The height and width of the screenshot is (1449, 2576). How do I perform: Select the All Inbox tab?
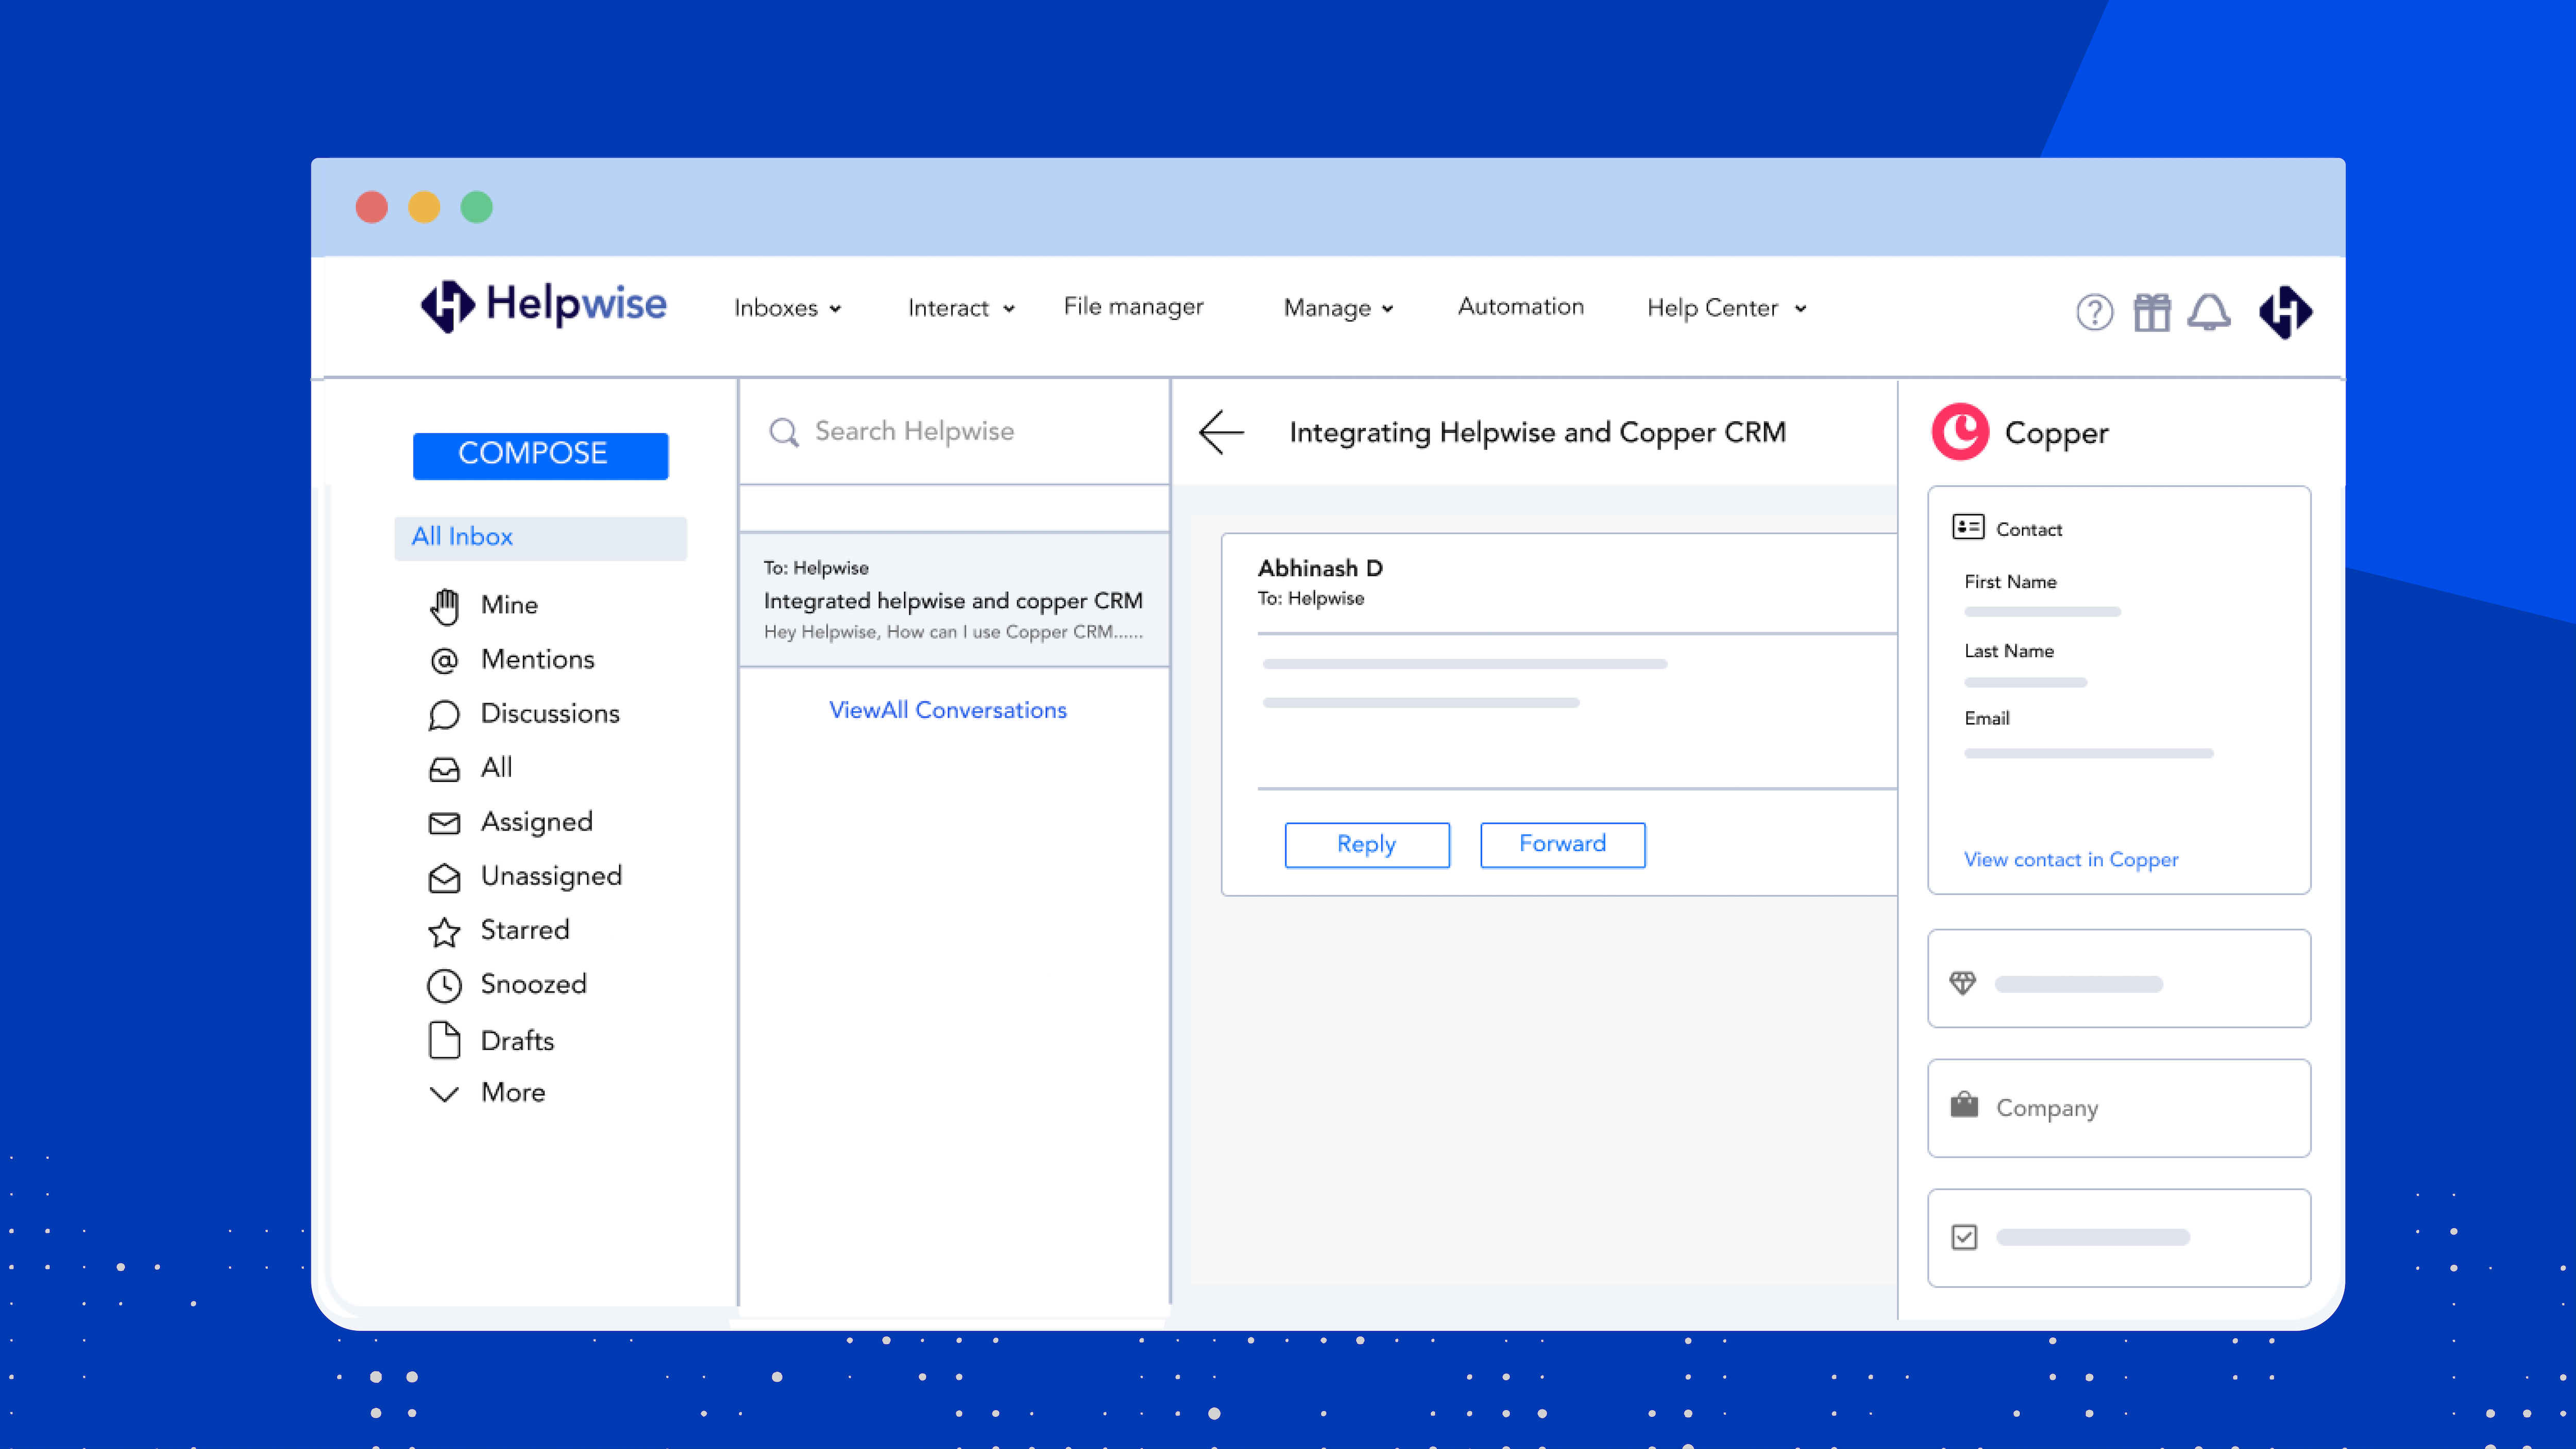[x=541, y=538]
